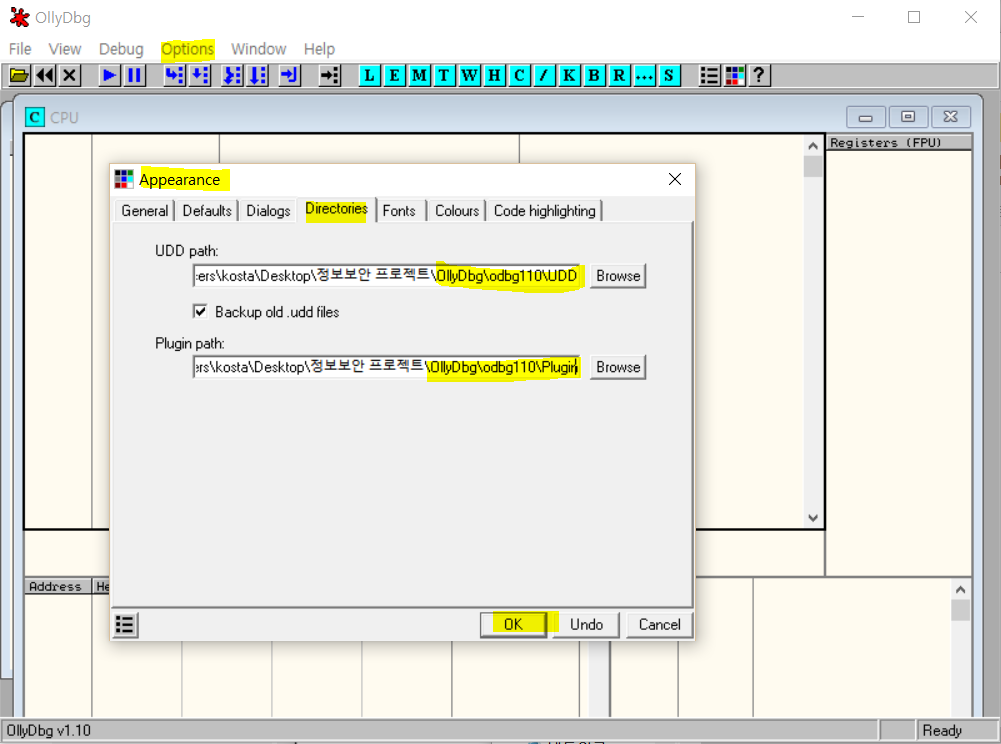
Task: Open Run trace with the dots button
Action: click(x=644, y=75)
